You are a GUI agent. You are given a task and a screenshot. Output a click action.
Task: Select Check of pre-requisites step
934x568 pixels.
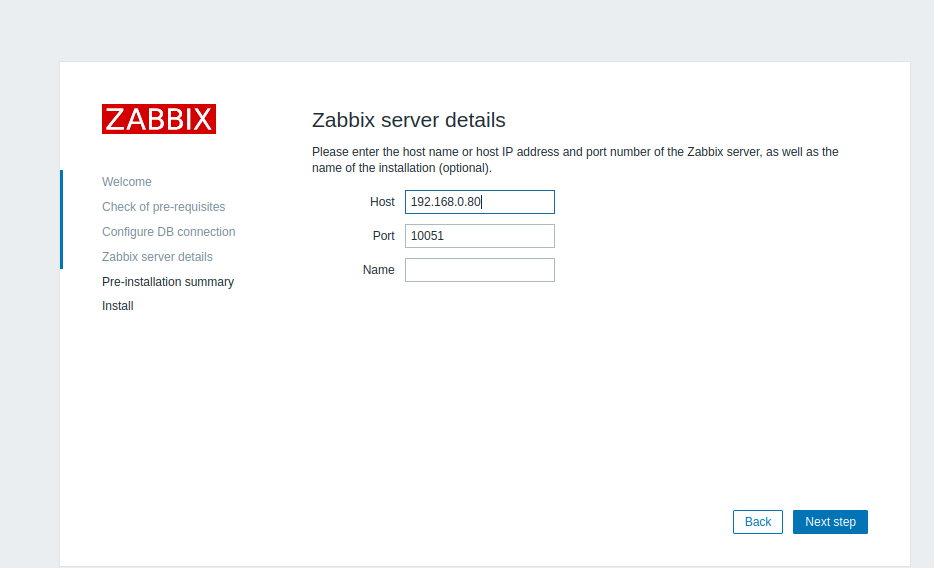coord(163,207)
